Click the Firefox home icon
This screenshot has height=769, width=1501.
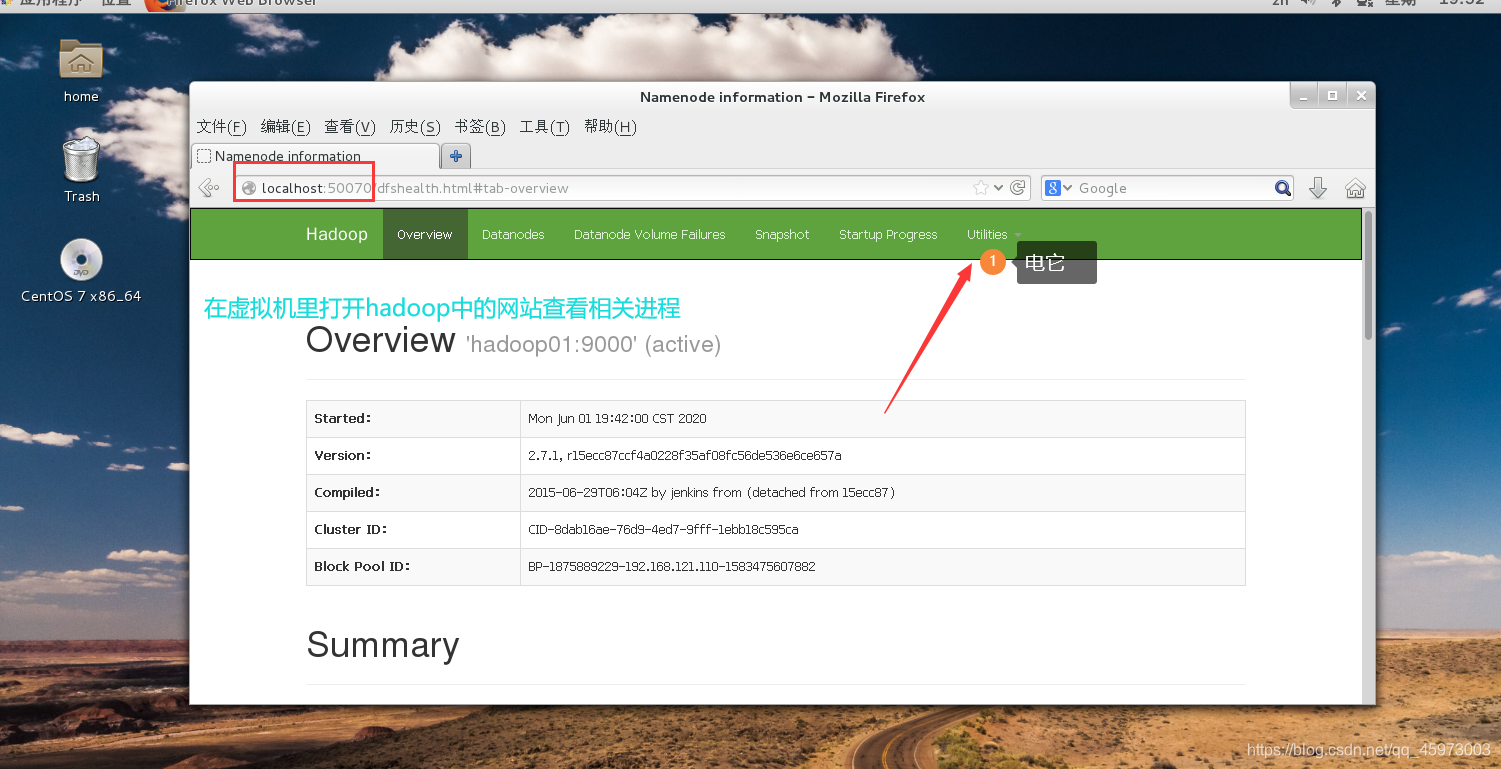pyautogui.click(x=1355, y=187)
